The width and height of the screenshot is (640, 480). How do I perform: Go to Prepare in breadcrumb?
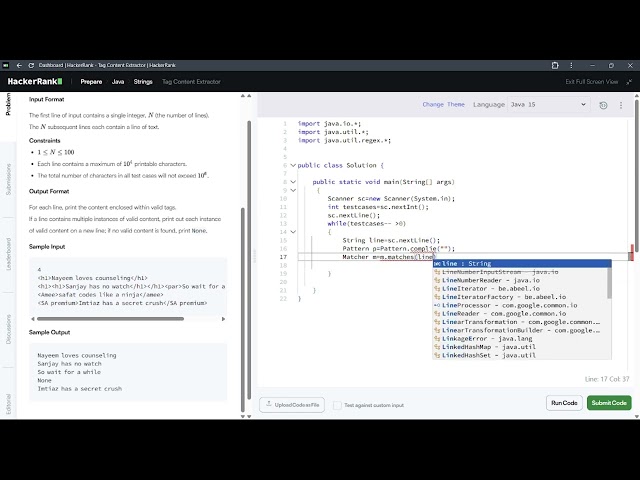91,82
